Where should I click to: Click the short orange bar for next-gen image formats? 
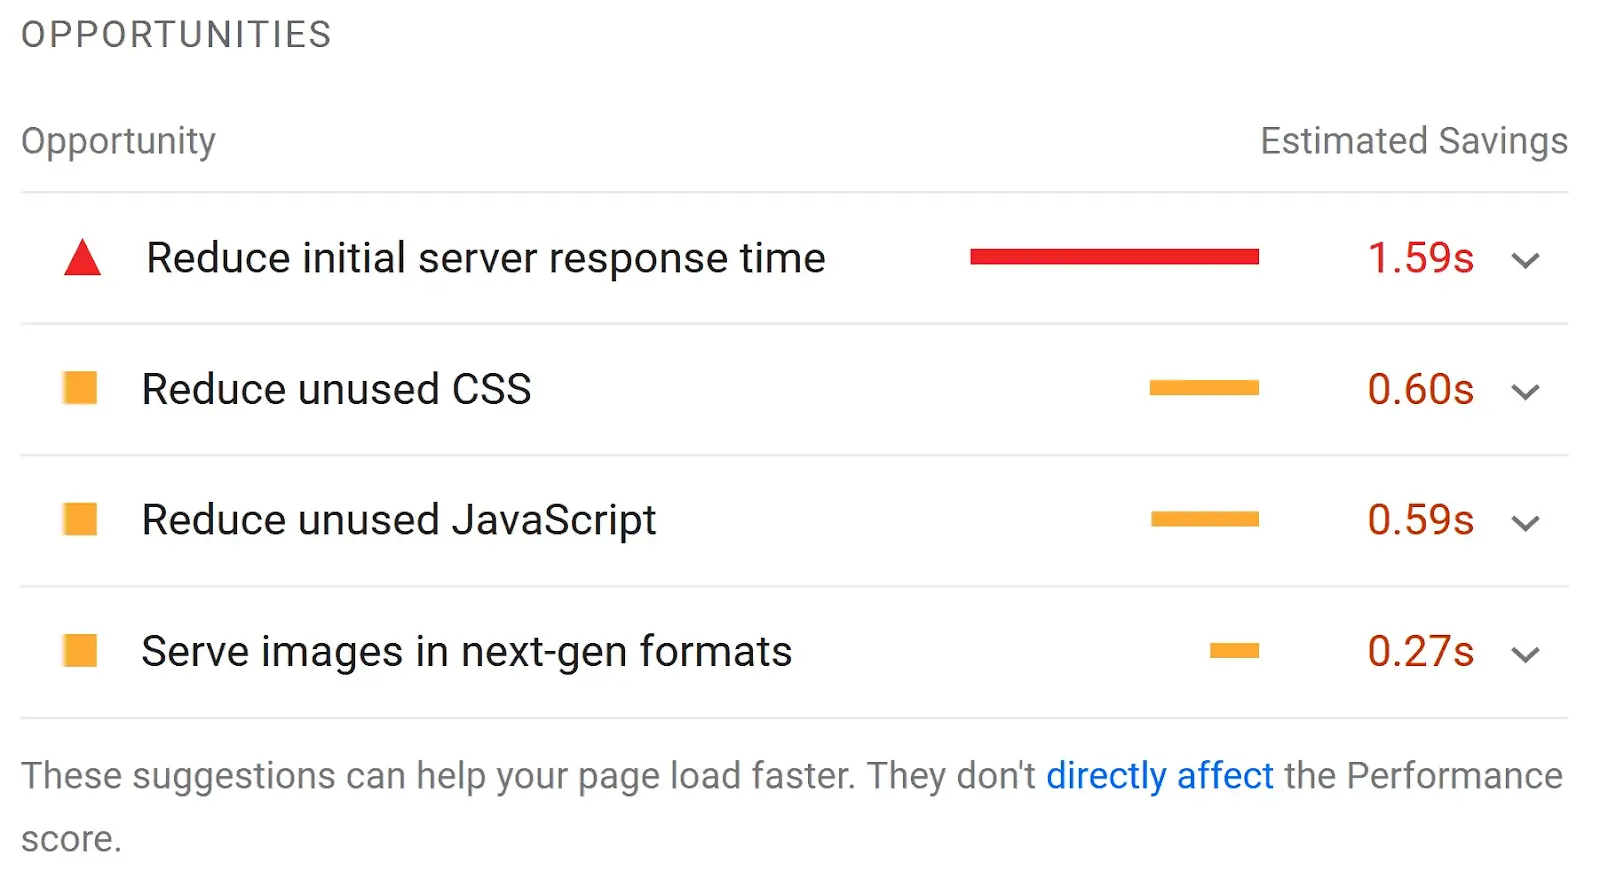(x=1234, y=649)
